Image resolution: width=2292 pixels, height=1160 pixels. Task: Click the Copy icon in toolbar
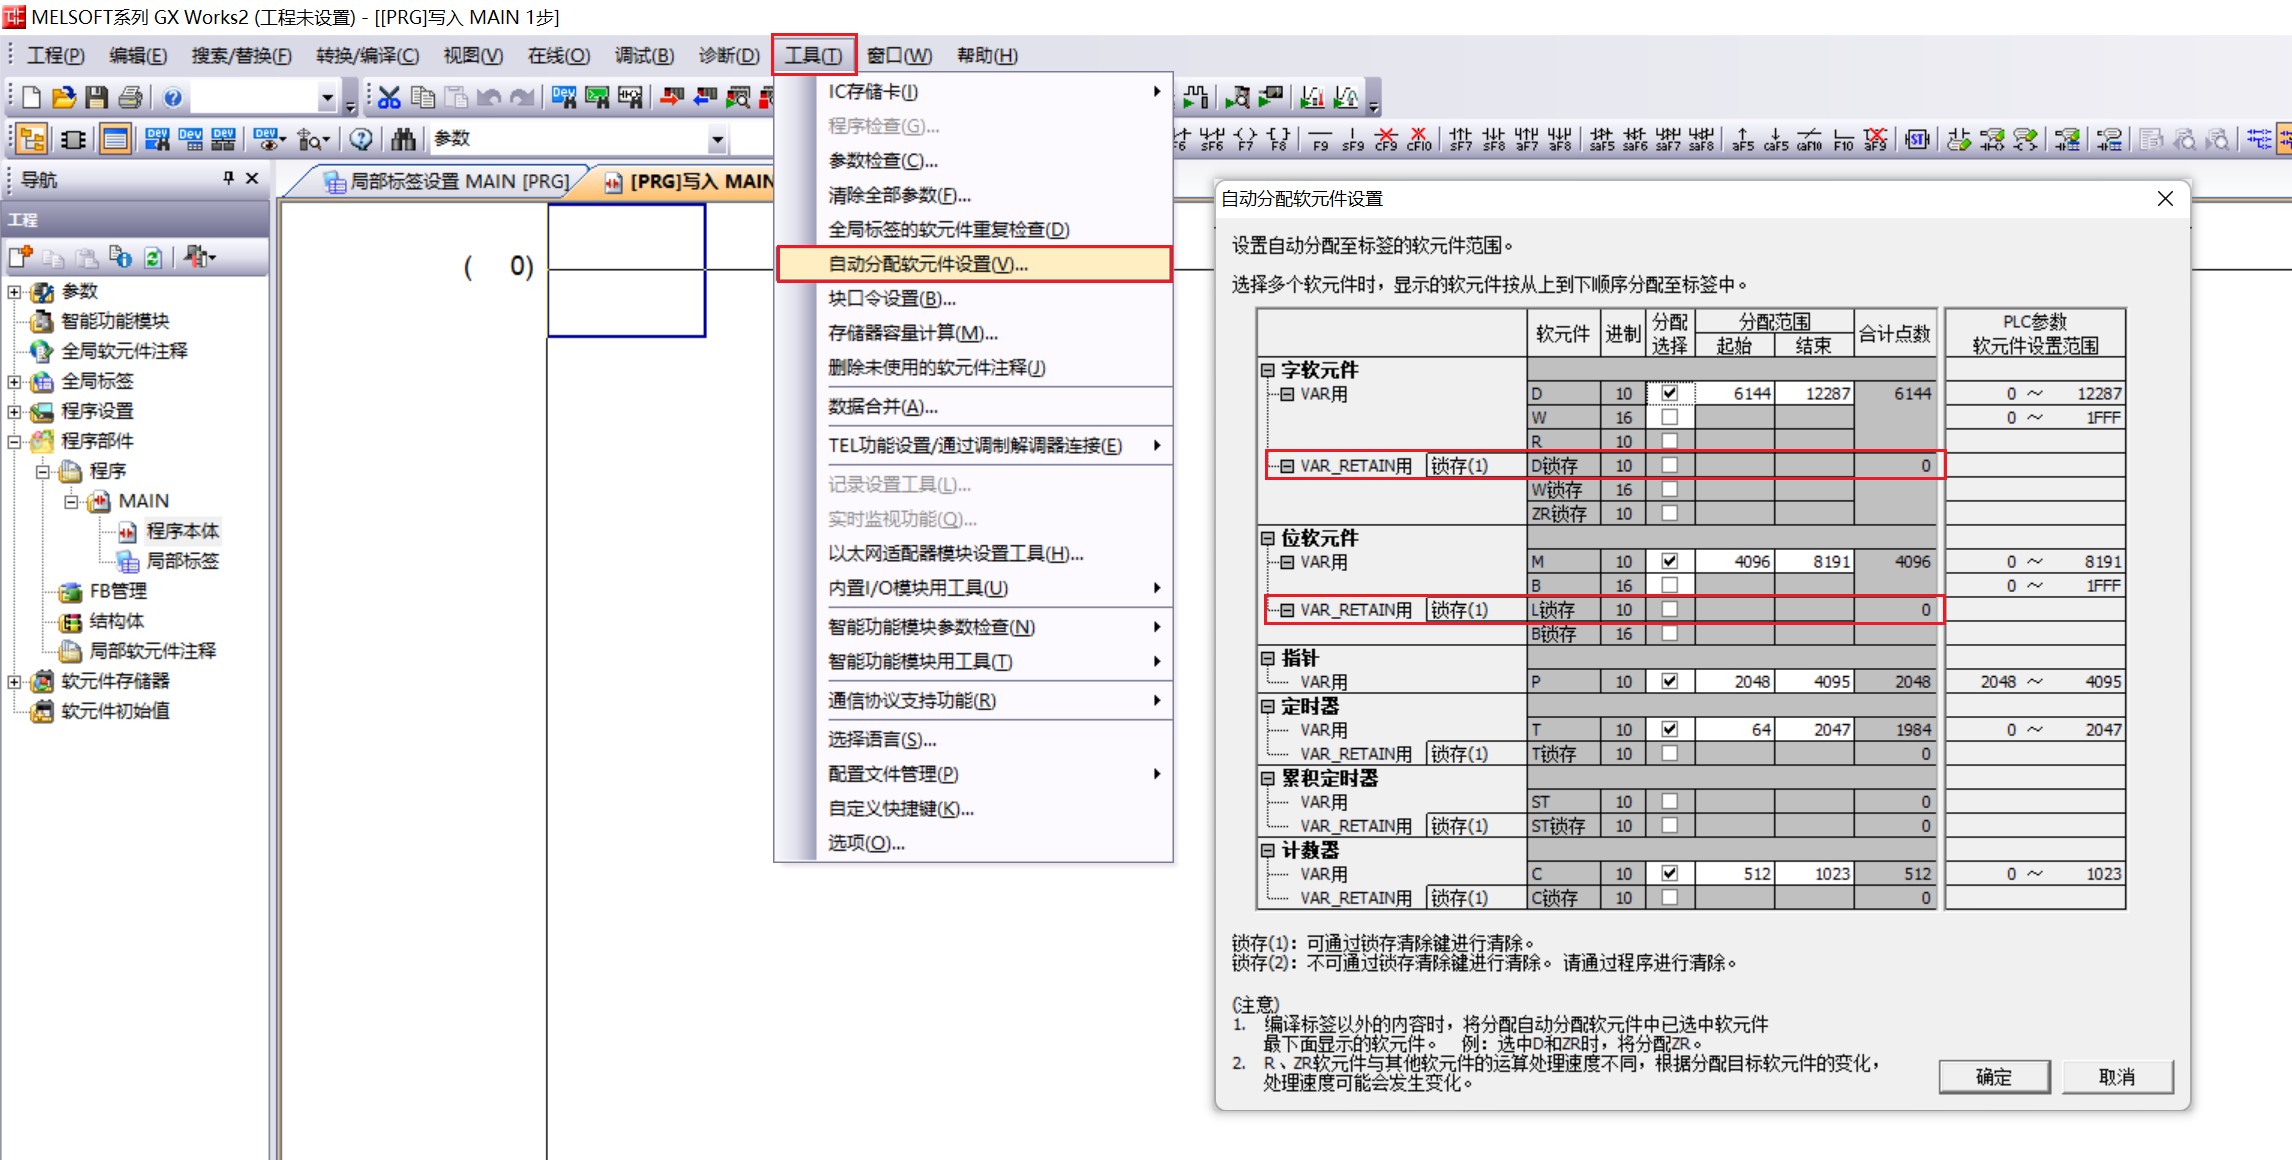423,97
